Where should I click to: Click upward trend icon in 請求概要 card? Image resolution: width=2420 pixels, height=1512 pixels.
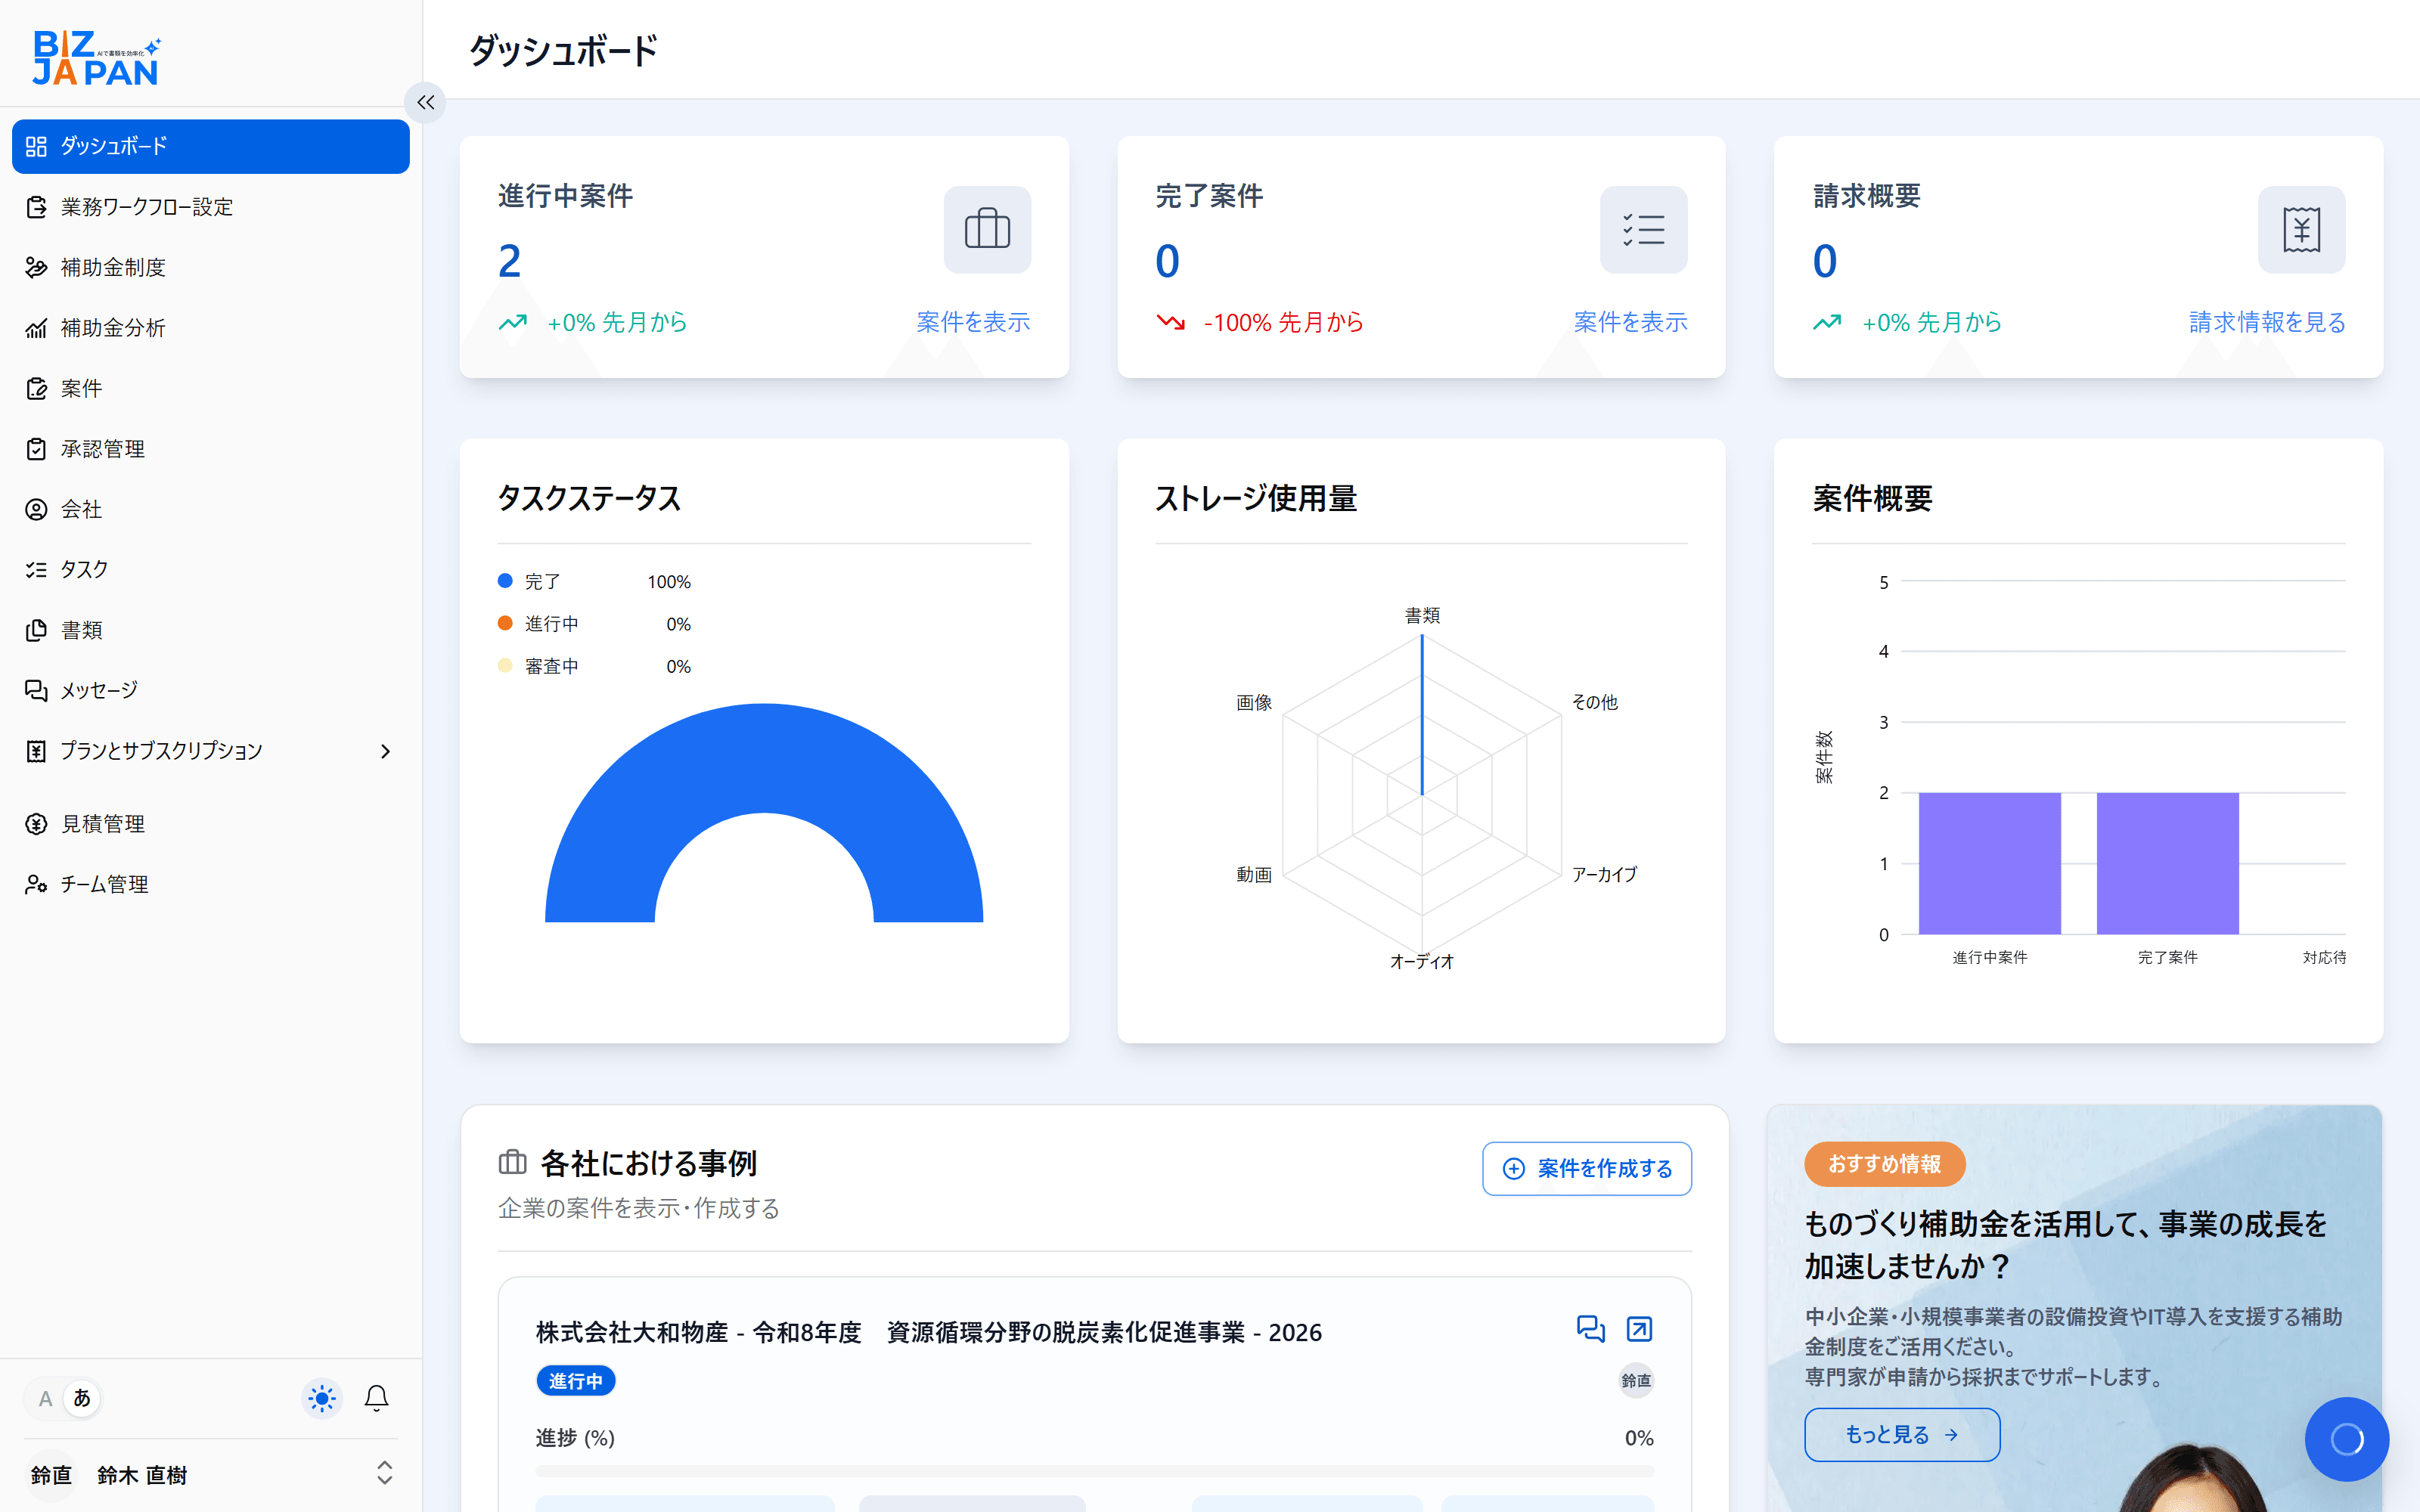[1827, 322]
